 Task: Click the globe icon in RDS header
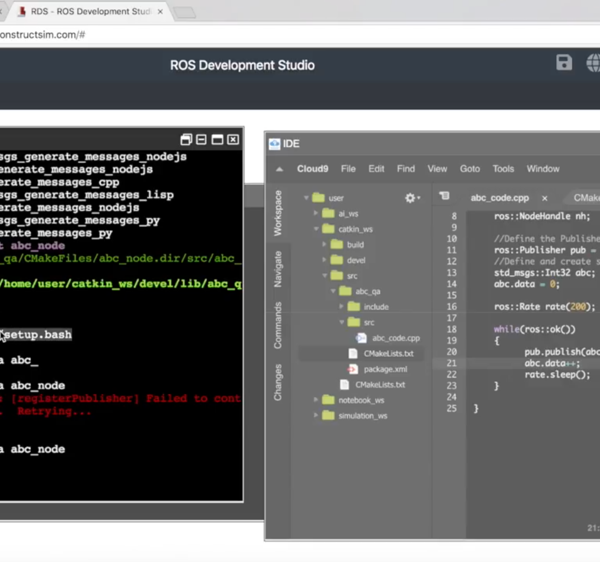coord(593,63)
